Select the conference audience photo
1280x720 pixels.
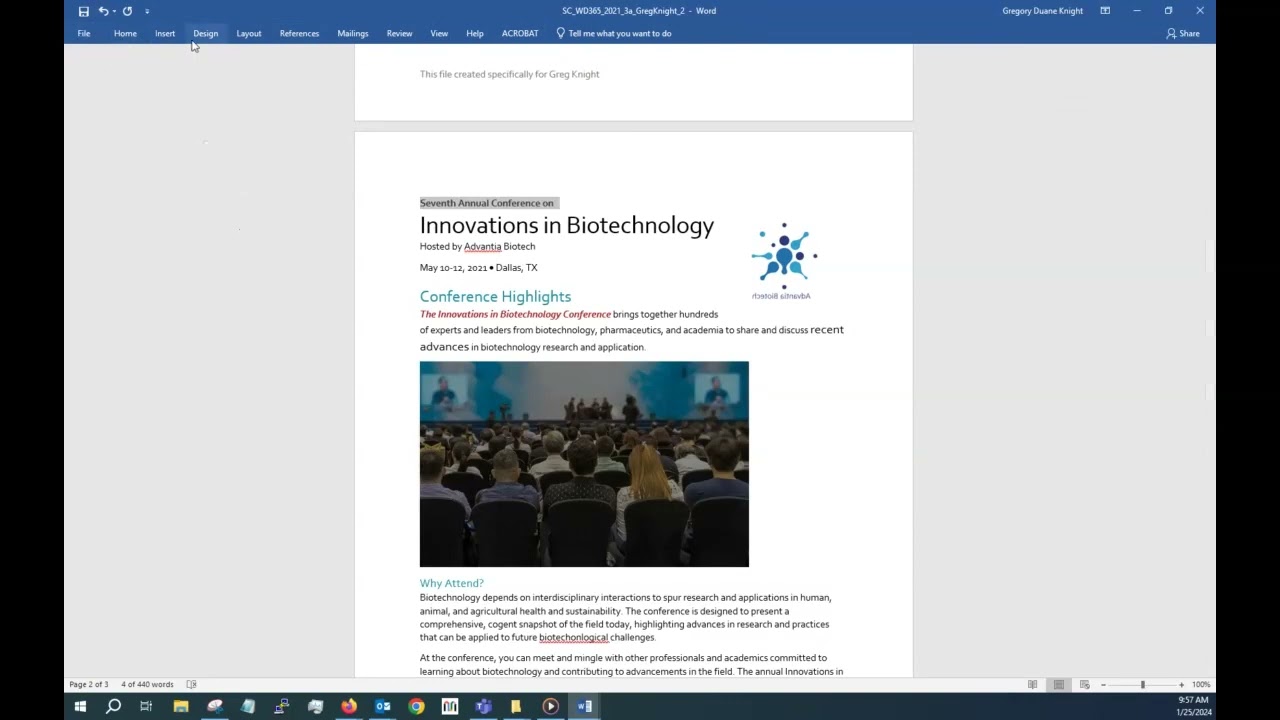point(584,464)
